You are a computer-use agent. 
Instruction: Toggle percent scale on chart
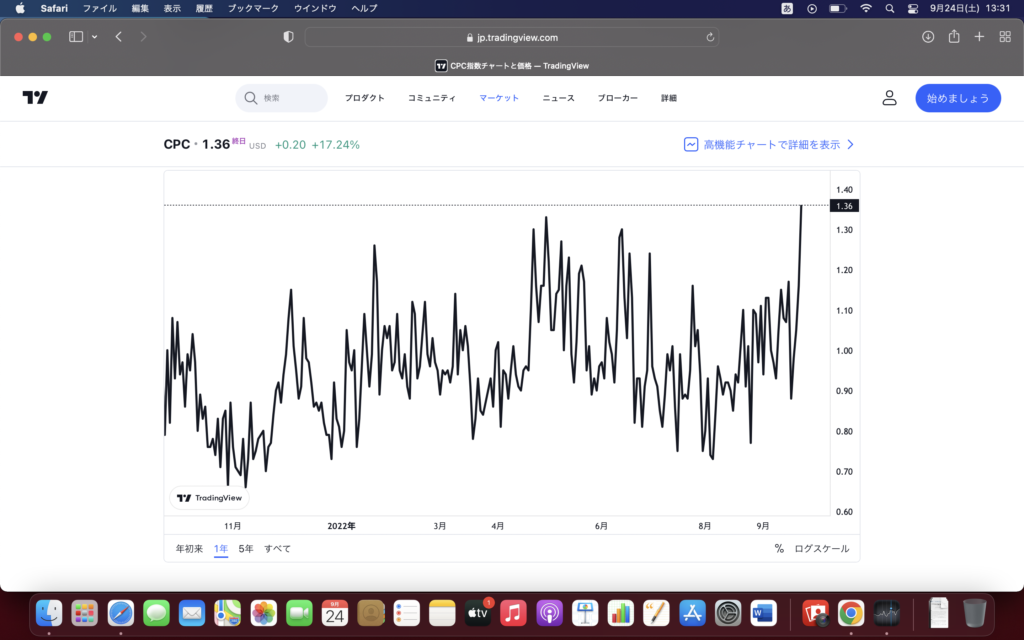pyautogui.click(x=779, y=549)
